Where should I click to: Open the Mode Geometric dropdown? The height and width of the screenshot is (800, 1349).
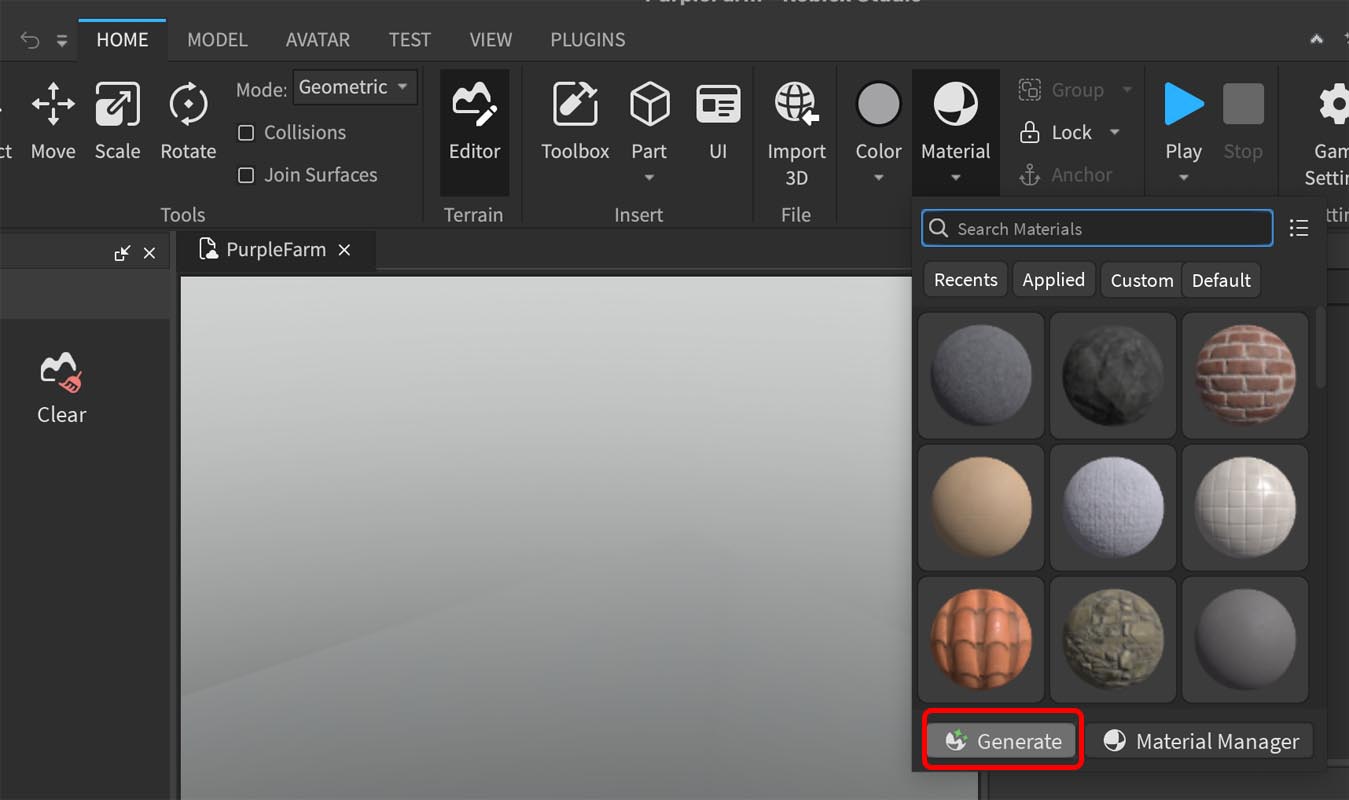(355, 87)
